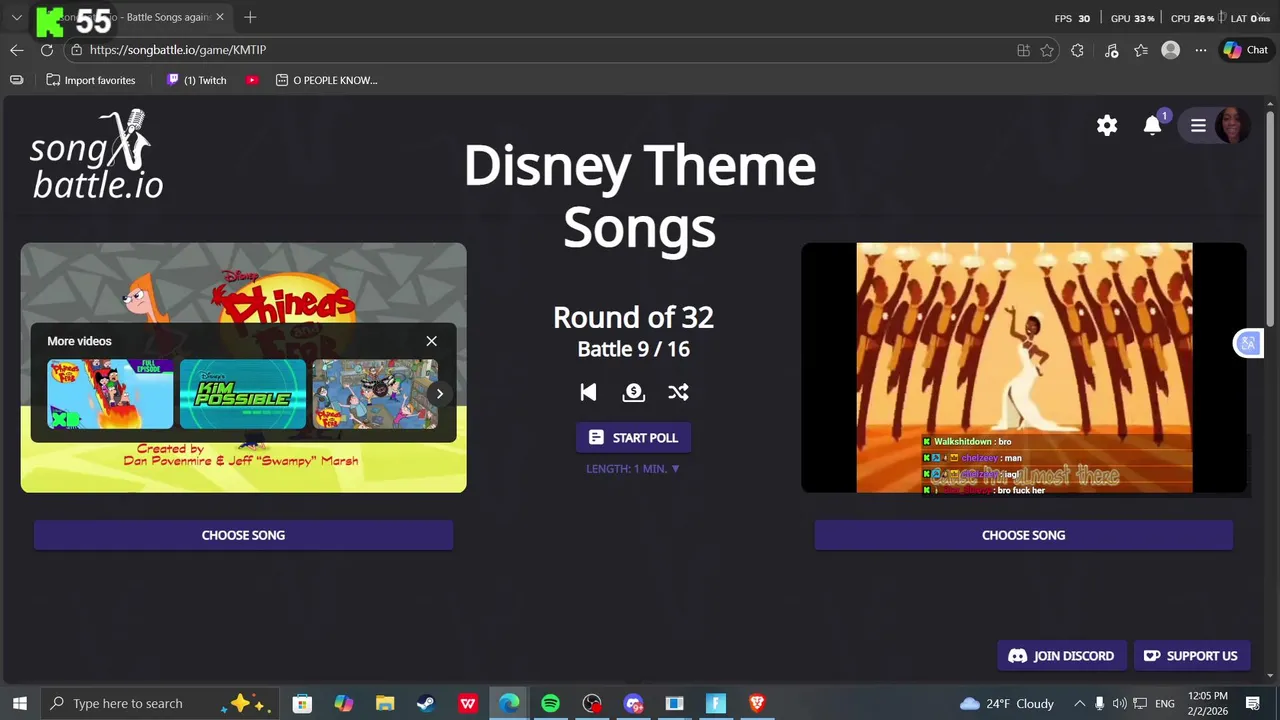1280x720 pixels.
Task: Open the split screen icon in address bar
Action: pyautogui.click(x=1023, y=50)
